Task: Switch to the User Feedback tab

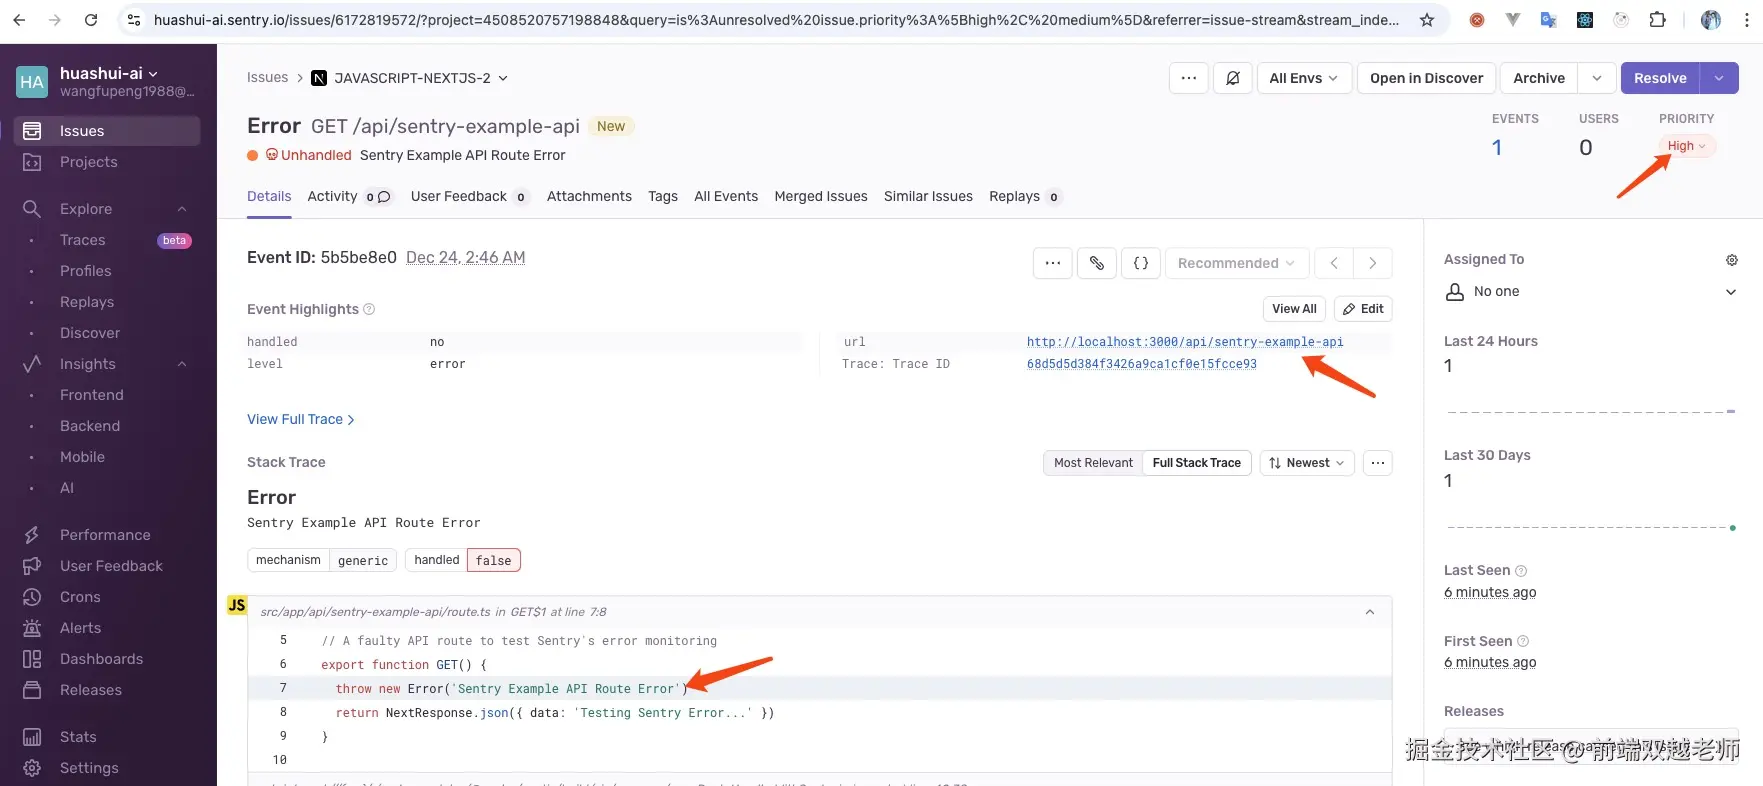Action: [x=469, y=196]
